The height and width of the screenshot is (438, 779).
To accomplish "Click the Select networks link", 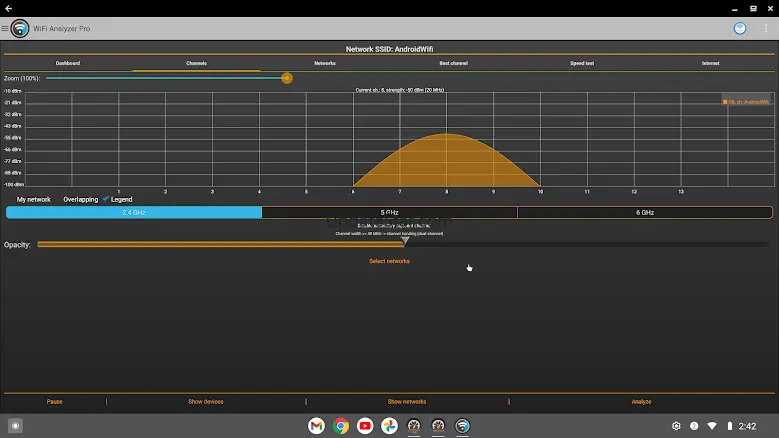I will tap(389, 261).
